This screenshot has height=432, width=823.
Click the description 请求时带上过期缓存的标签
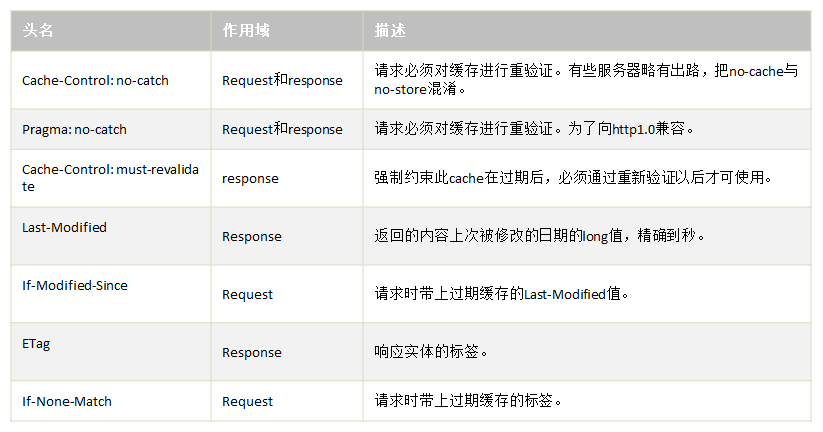pos(468,401)
